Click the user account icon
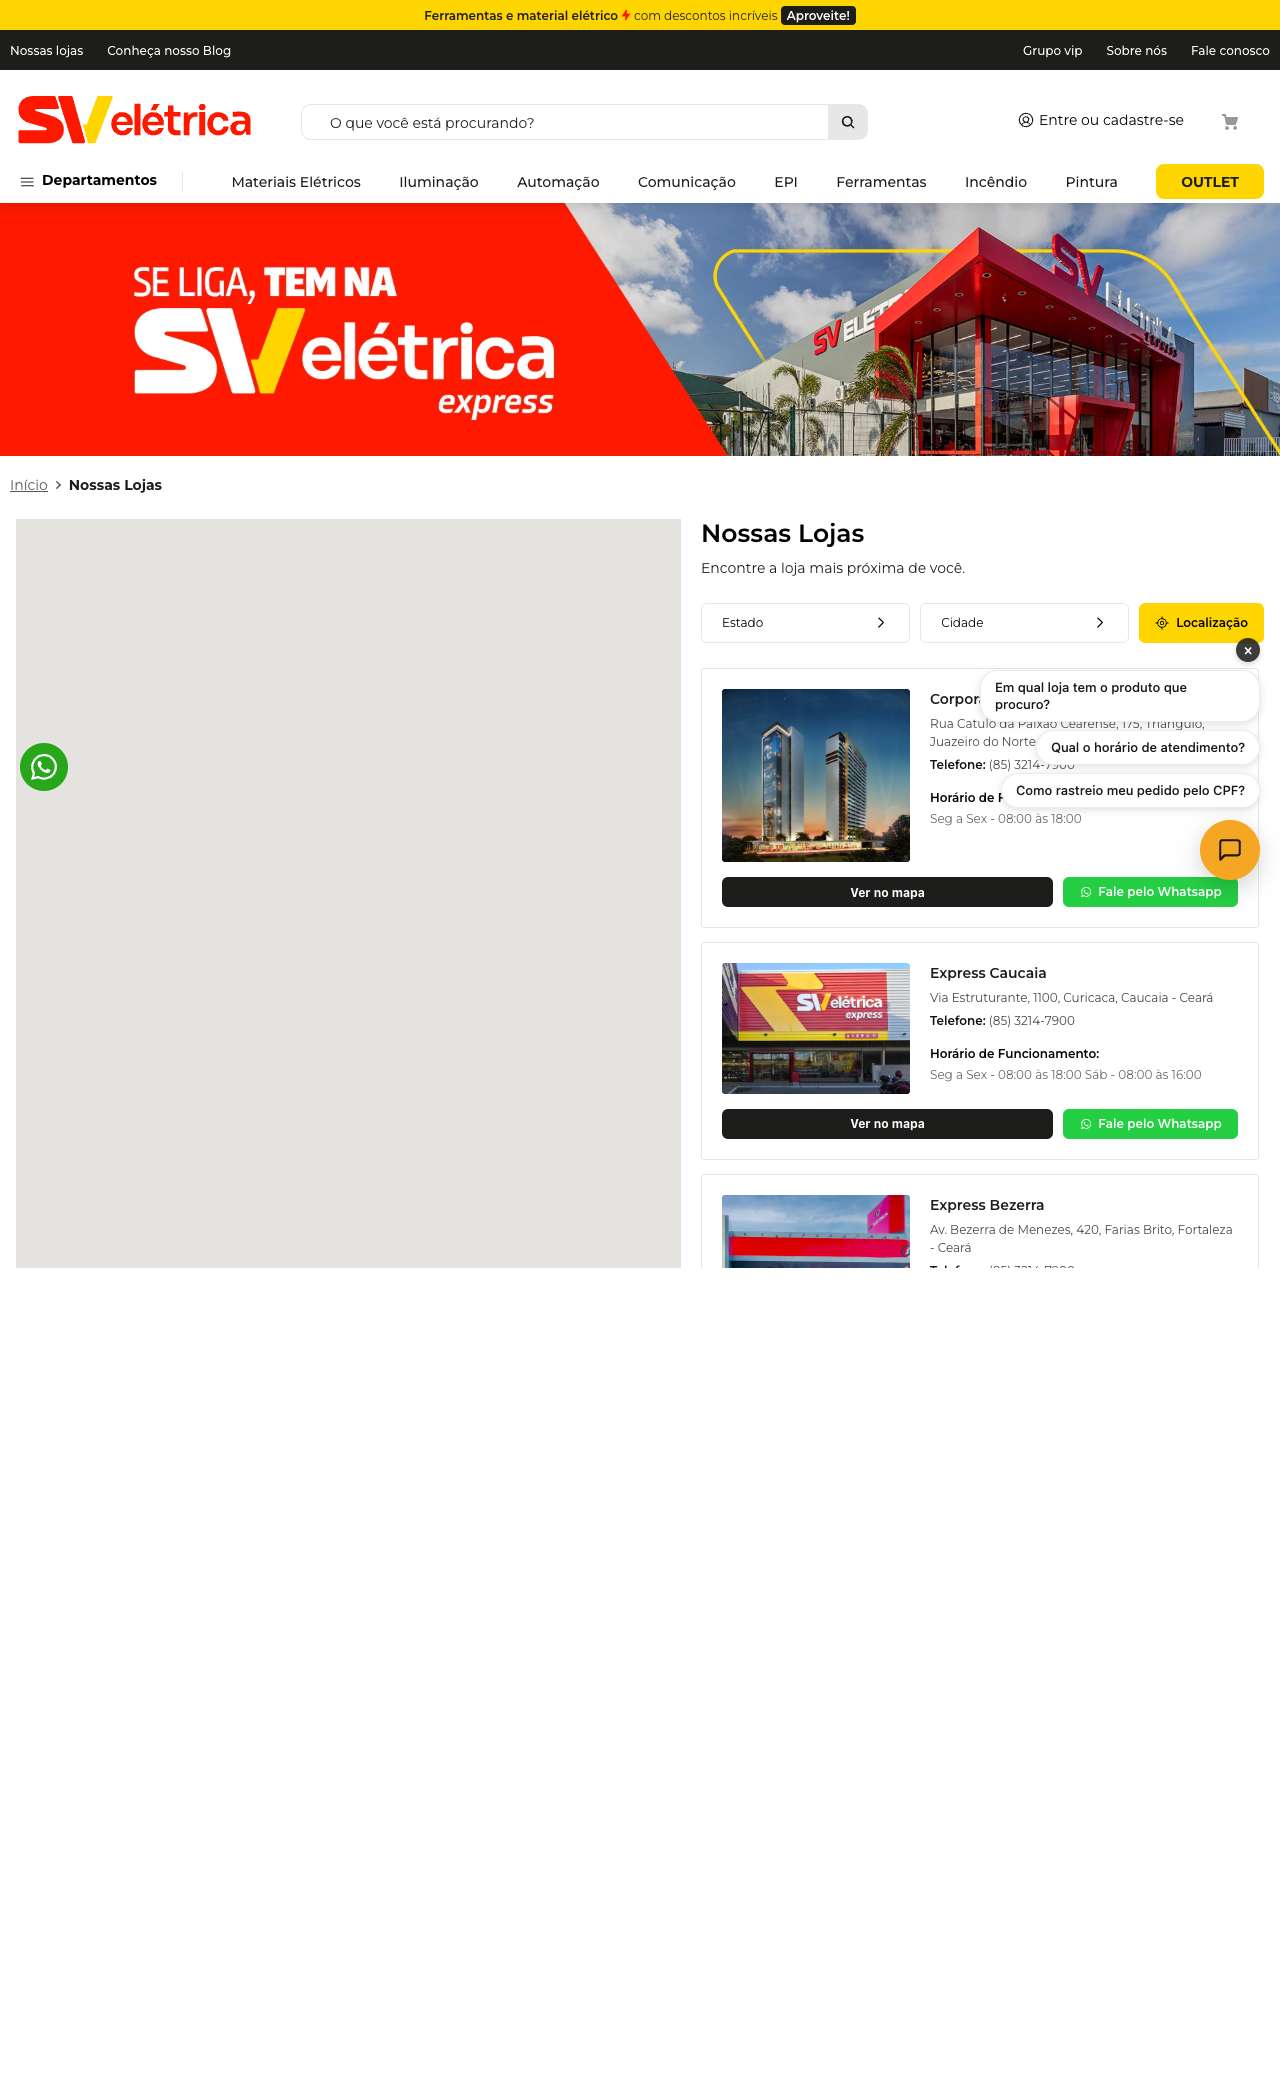The width and height of the screenshot is (1280, 2098). [x=1026, y=120]
